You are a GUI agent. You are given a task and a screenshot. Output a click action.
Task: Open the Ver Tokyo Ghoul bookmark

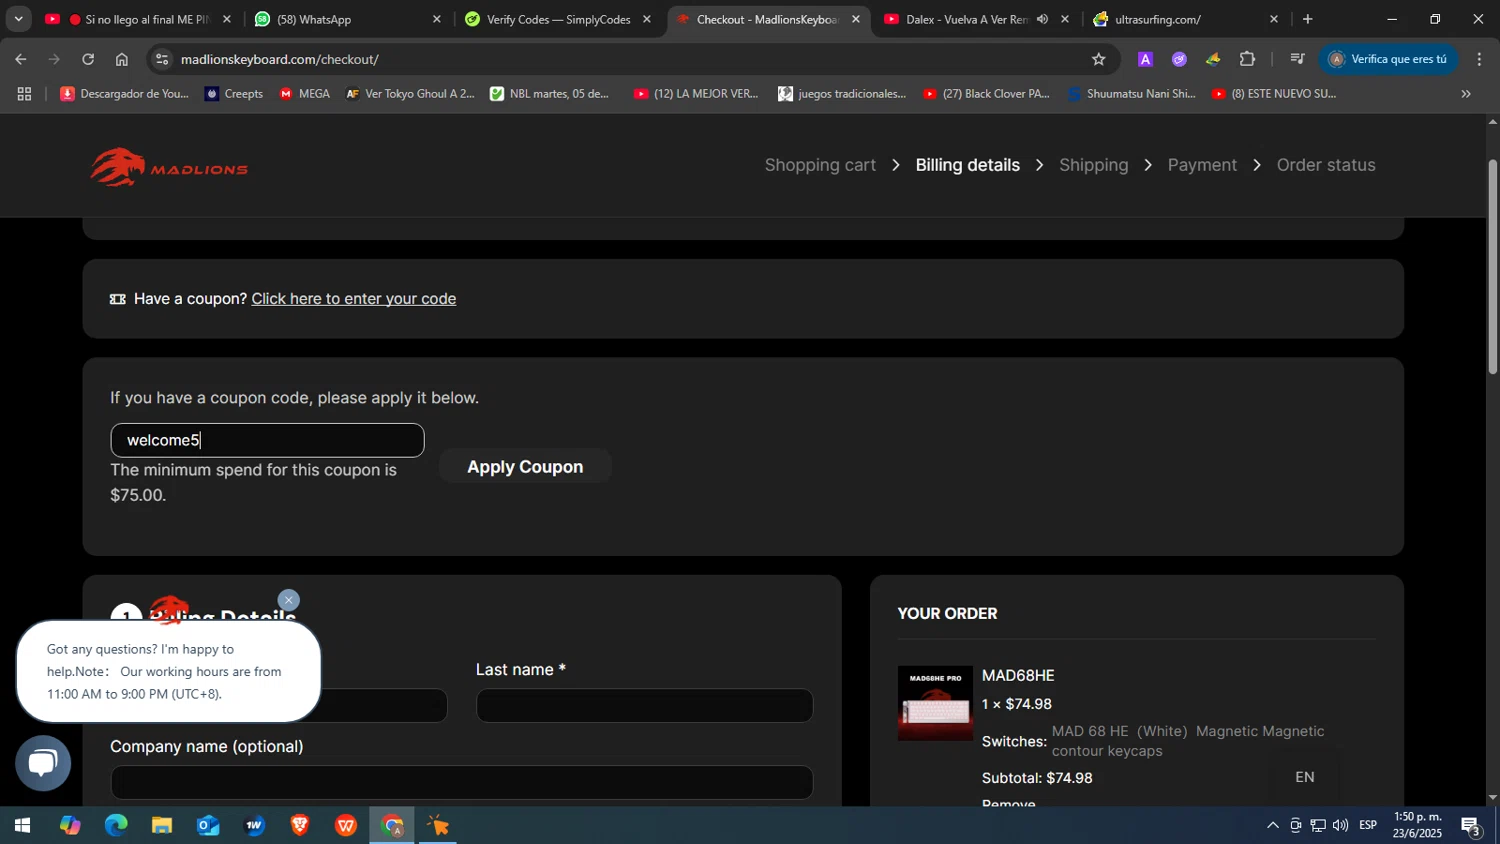coord(410,94)
